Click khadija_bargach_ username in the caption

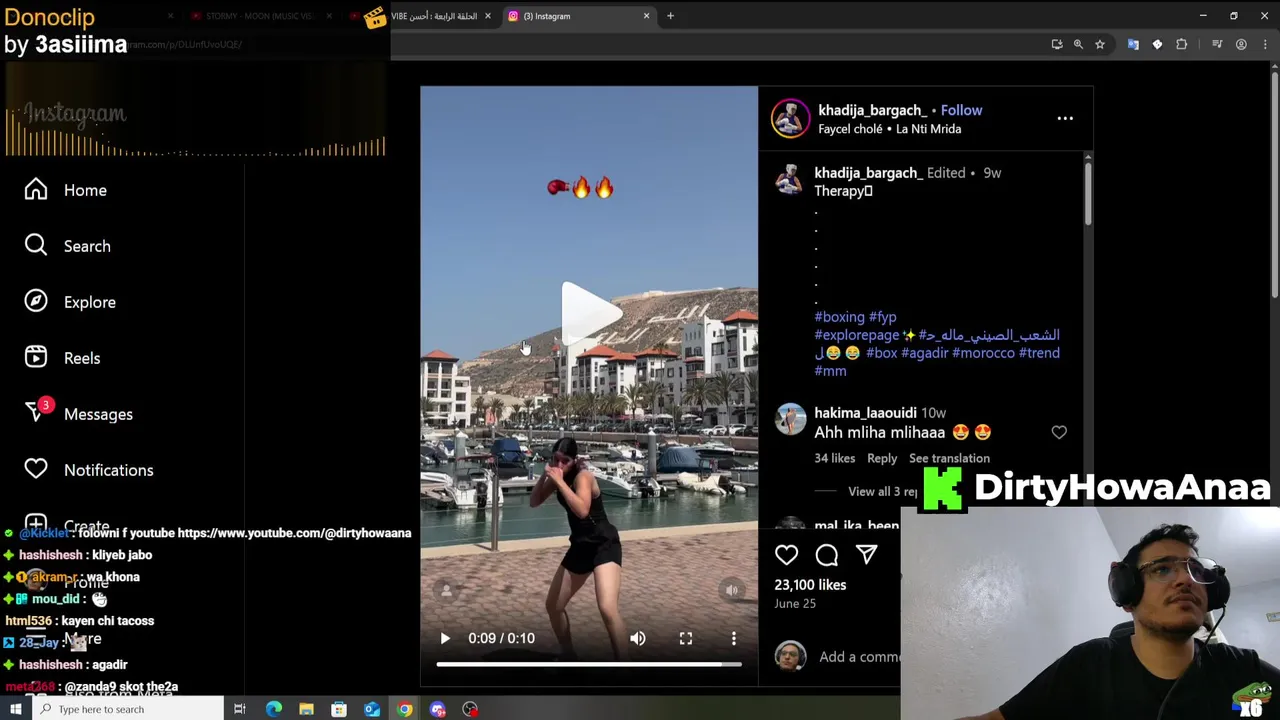click(868, 173)
